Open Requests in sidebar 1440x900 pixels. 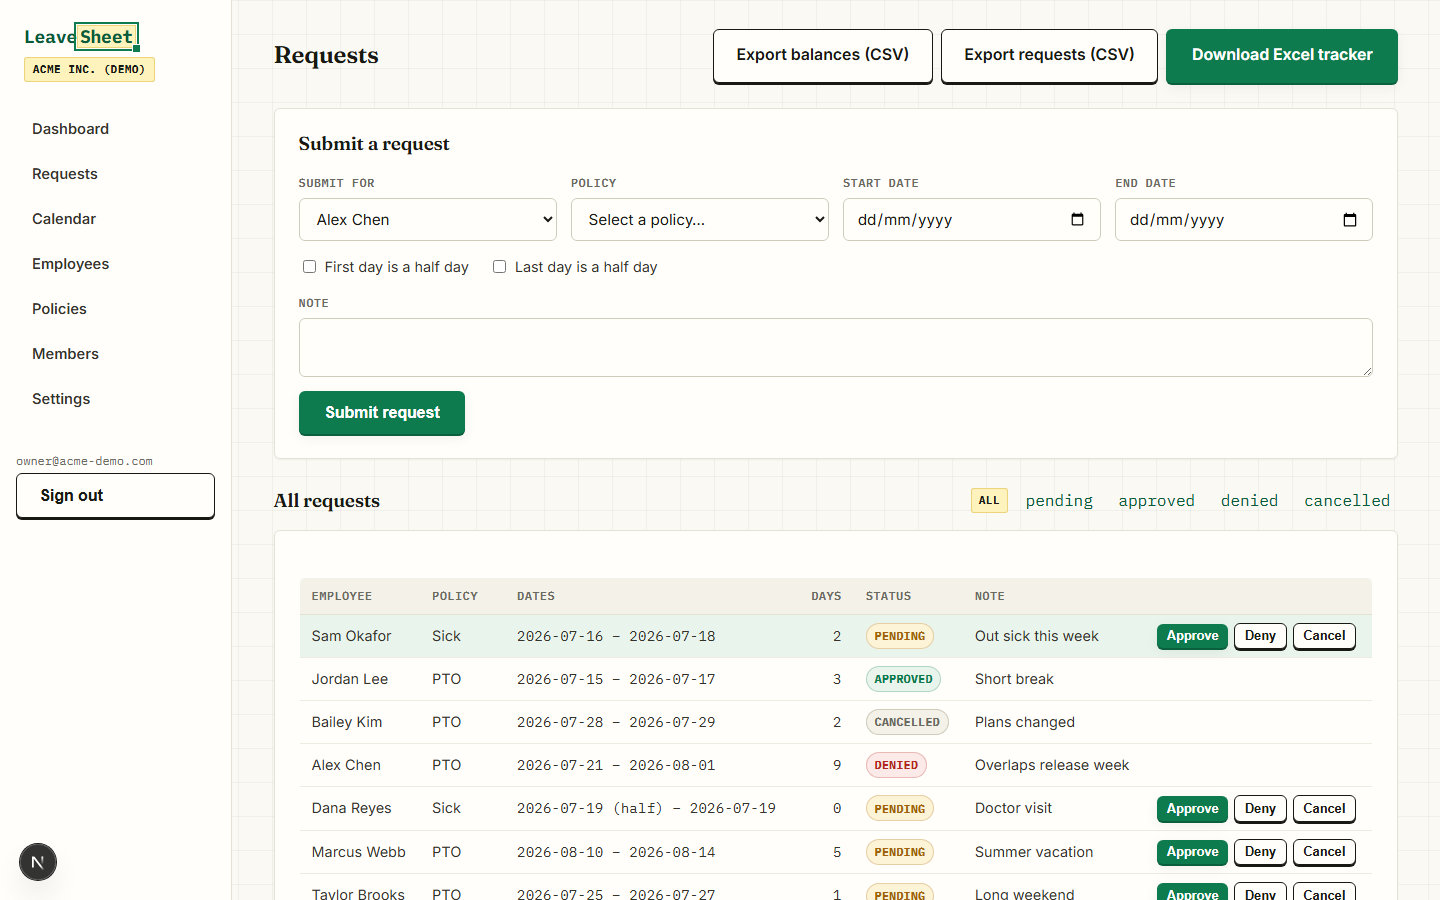[x=65, y=174]
